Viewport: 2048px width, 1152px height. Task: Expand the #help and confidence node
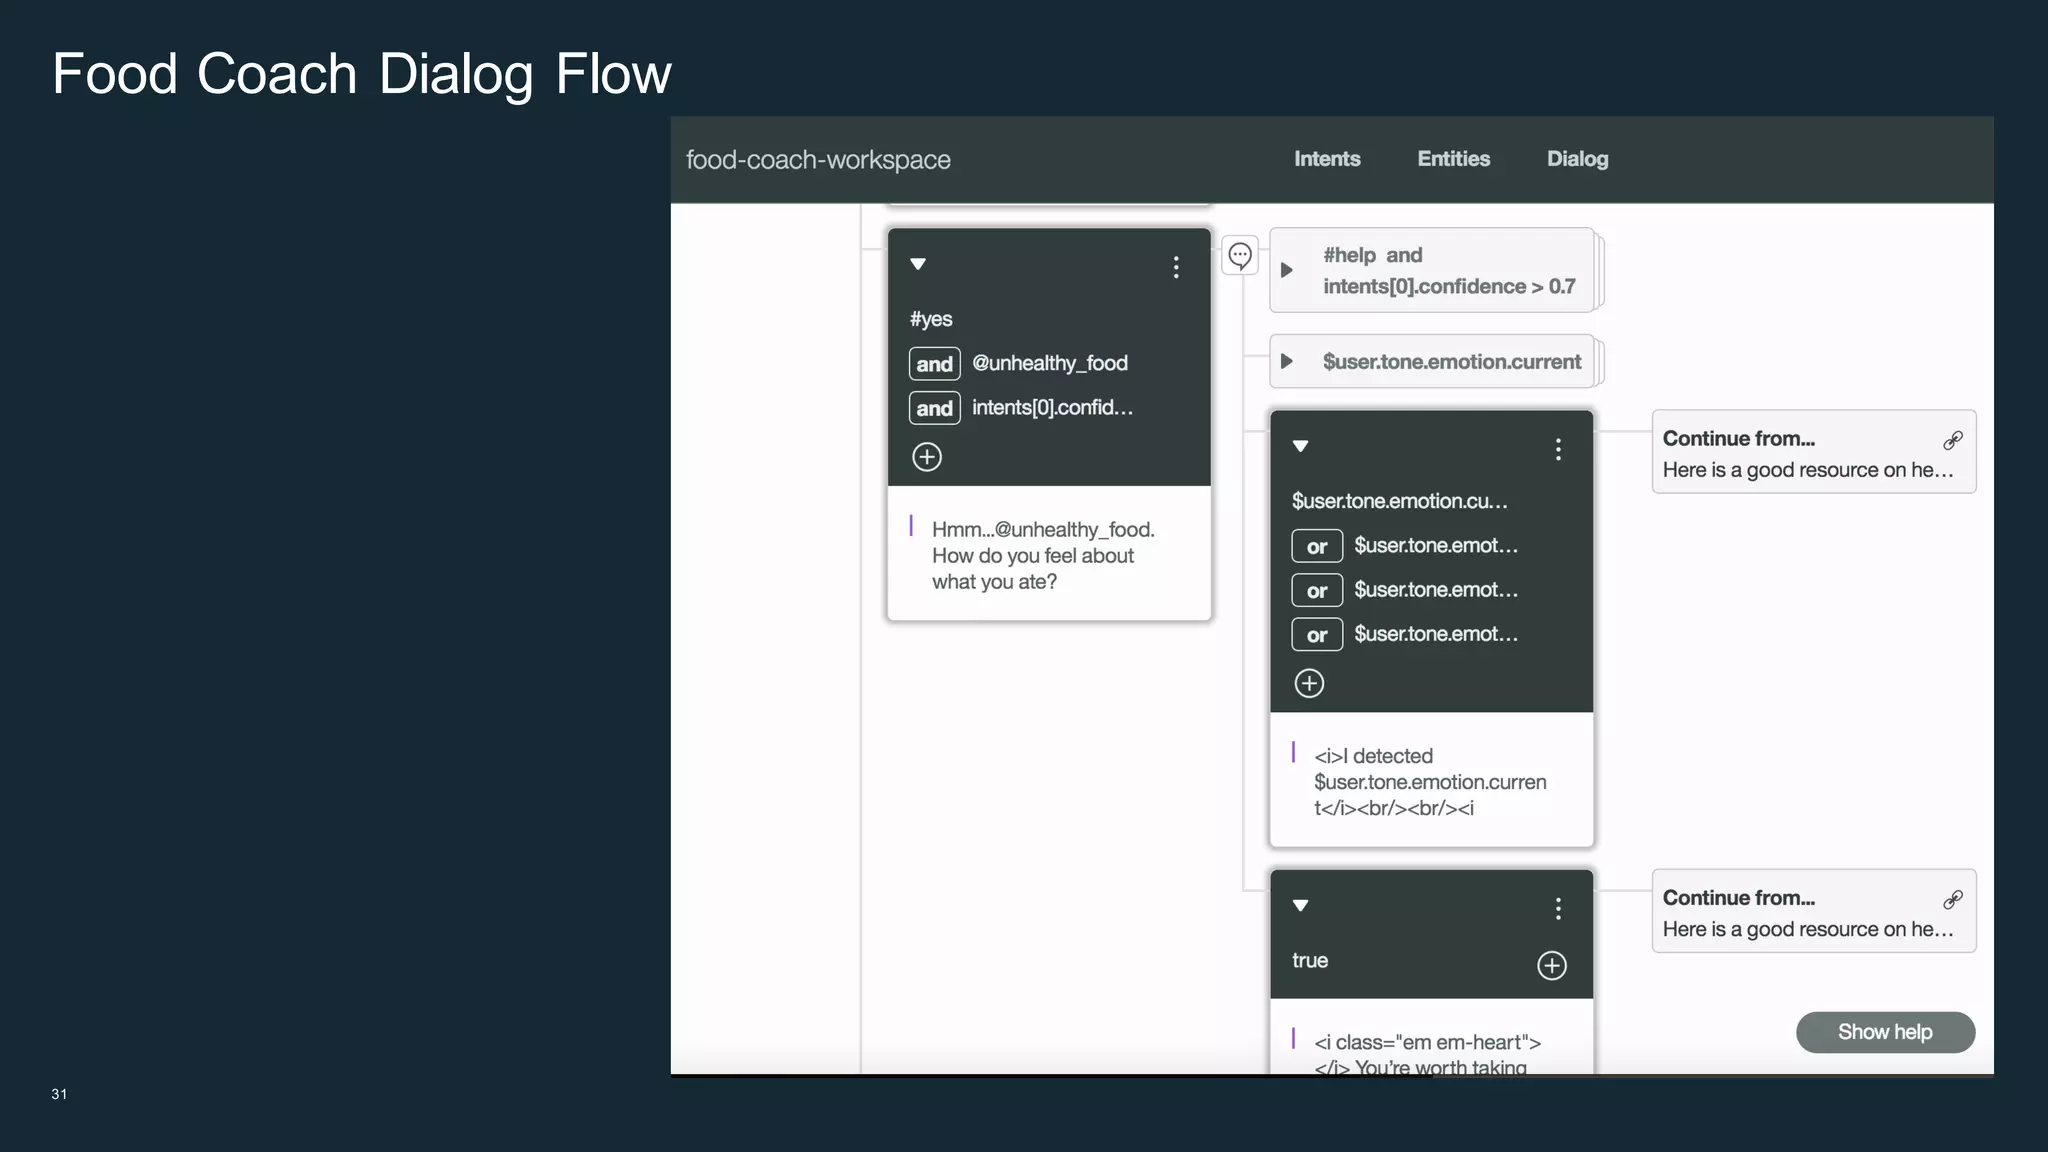[x=1287, y=270]
